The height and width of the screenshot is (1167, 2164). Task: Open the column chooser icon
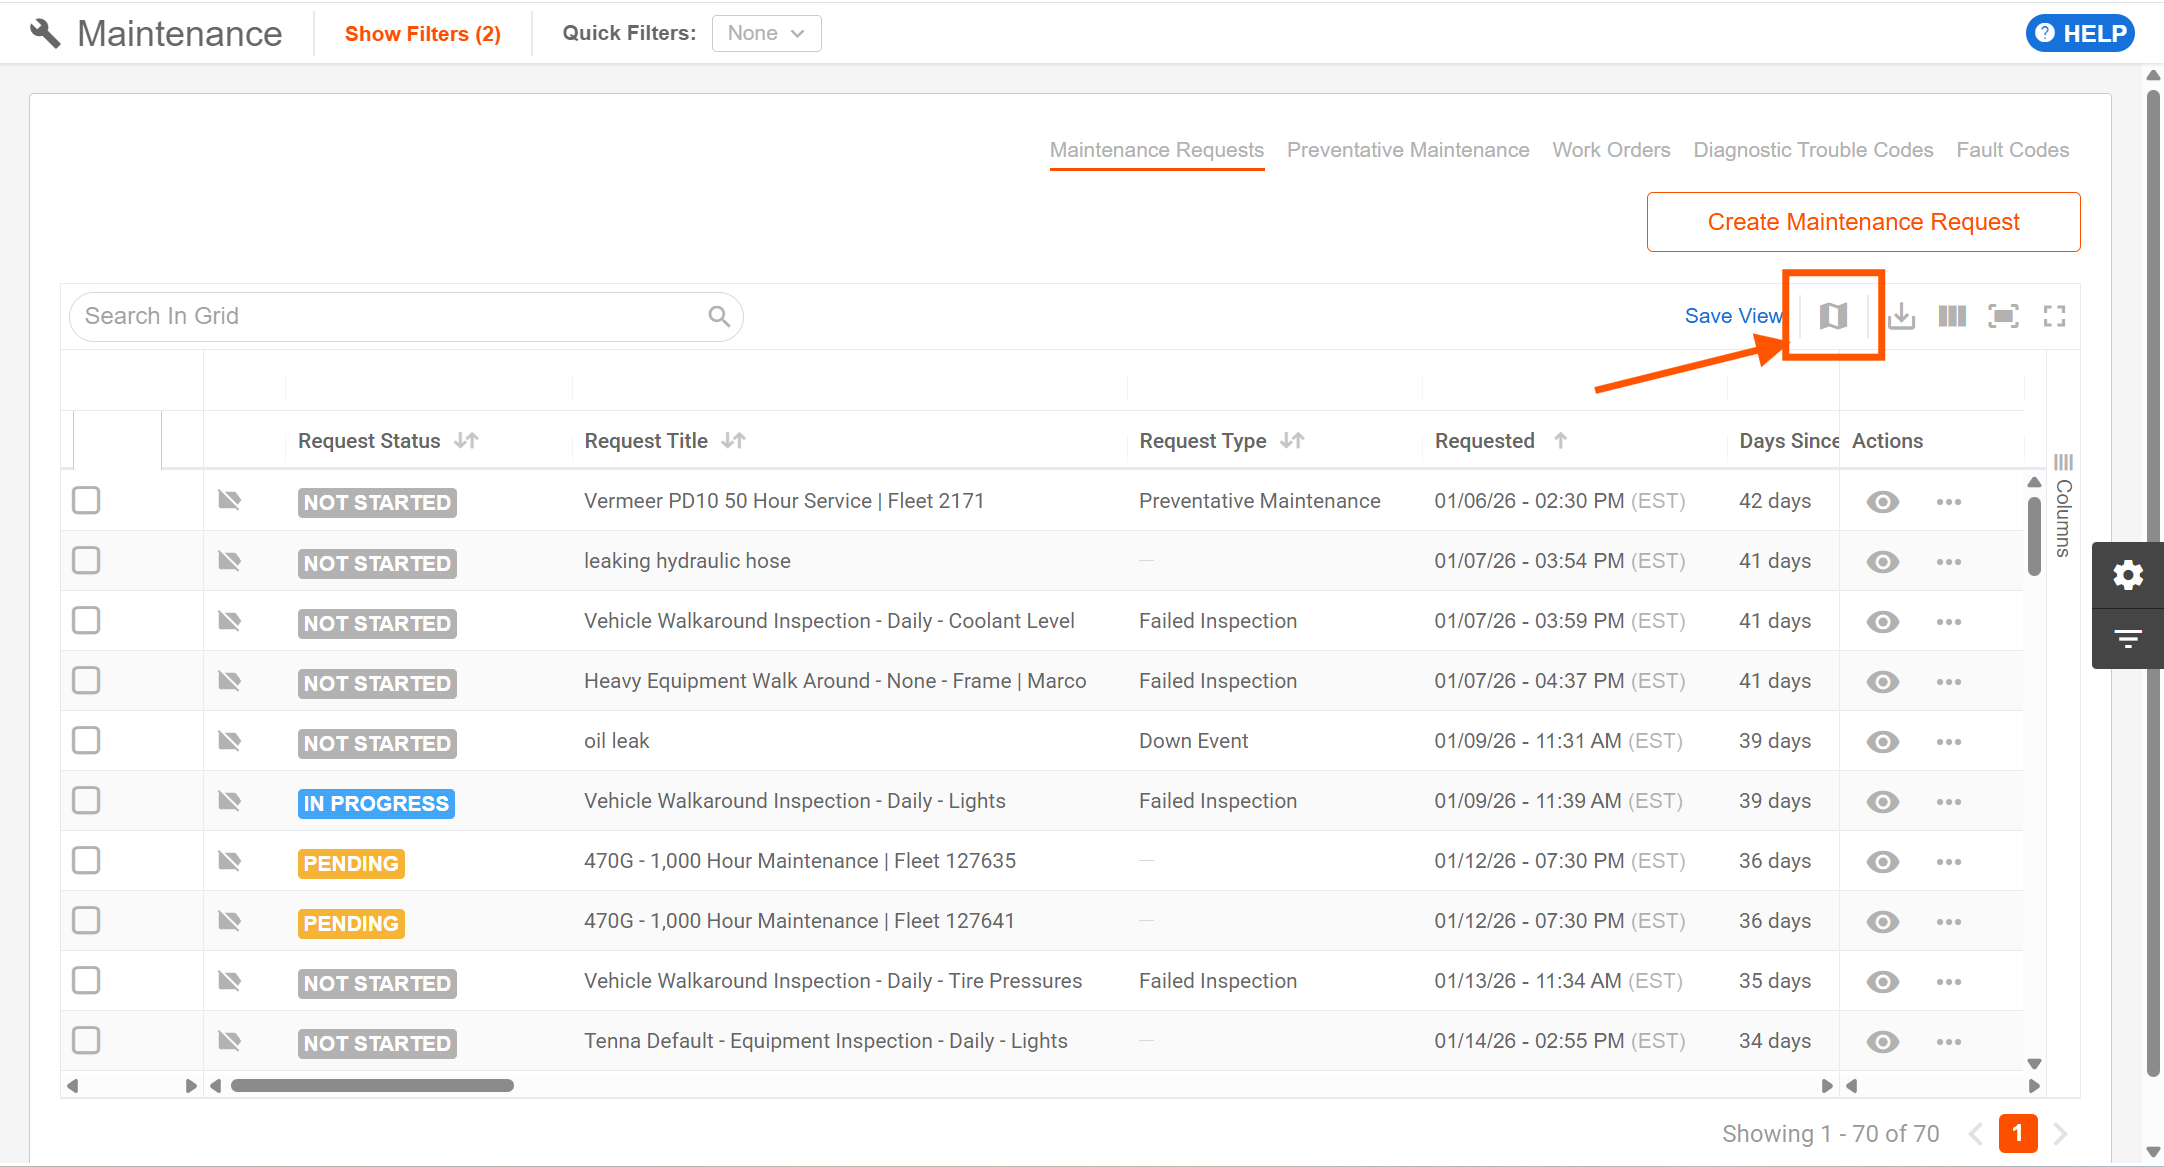coord(1951,316)
